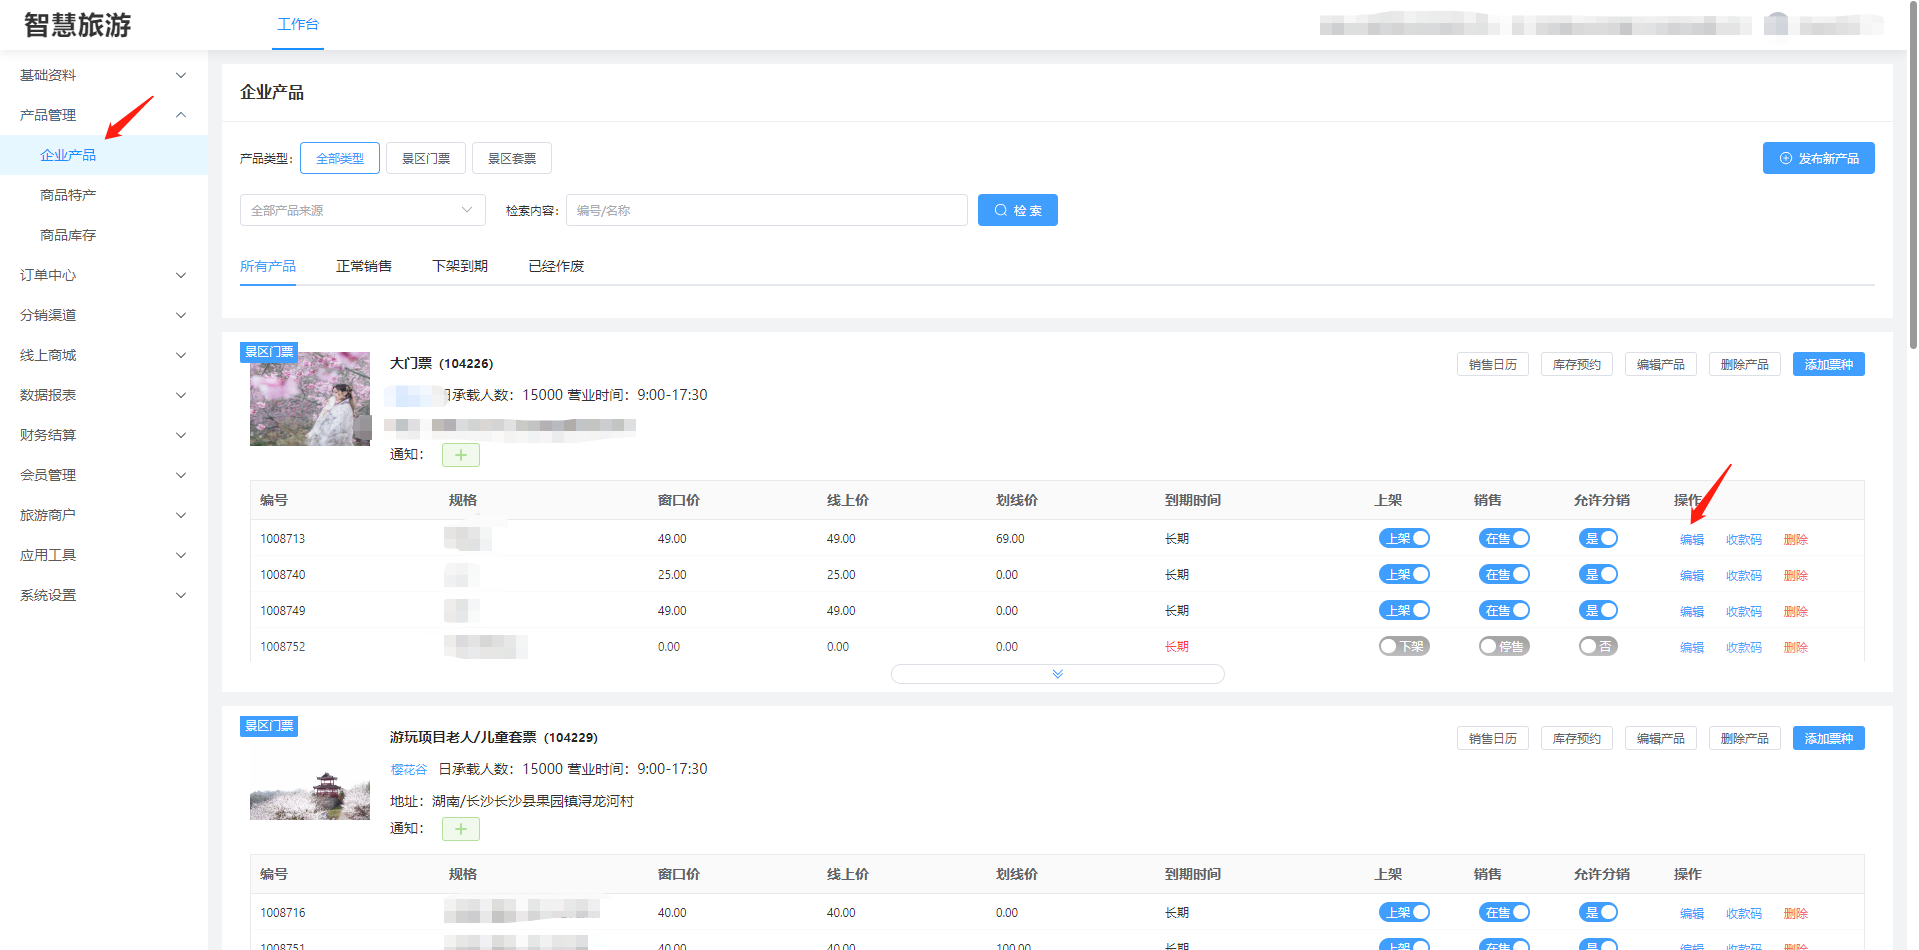The height and width of the screenshot is (950, 1919).
Task: Click 添加票种 for 大门票 product
Action: click(x=1828, y=365)
